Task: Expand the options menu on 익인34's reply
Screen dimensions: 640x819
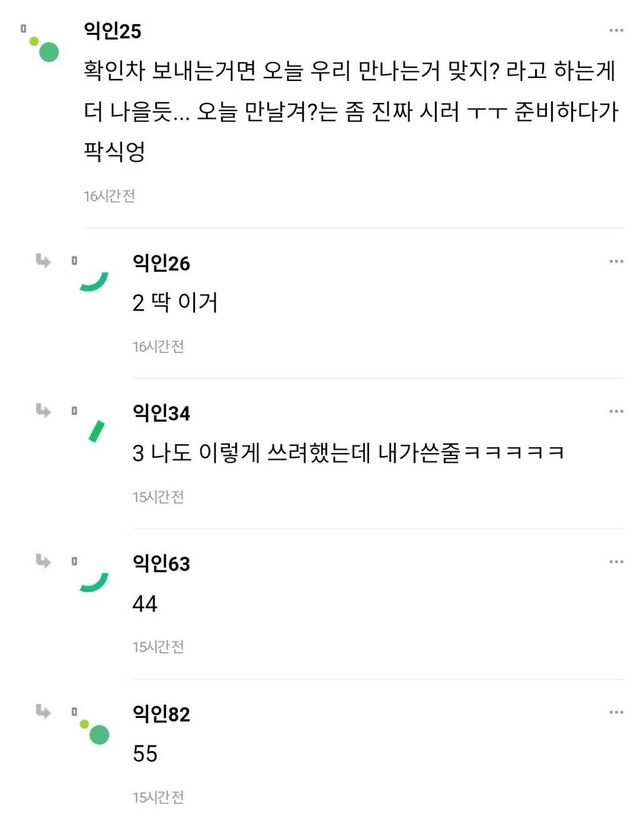Action: 616,412
